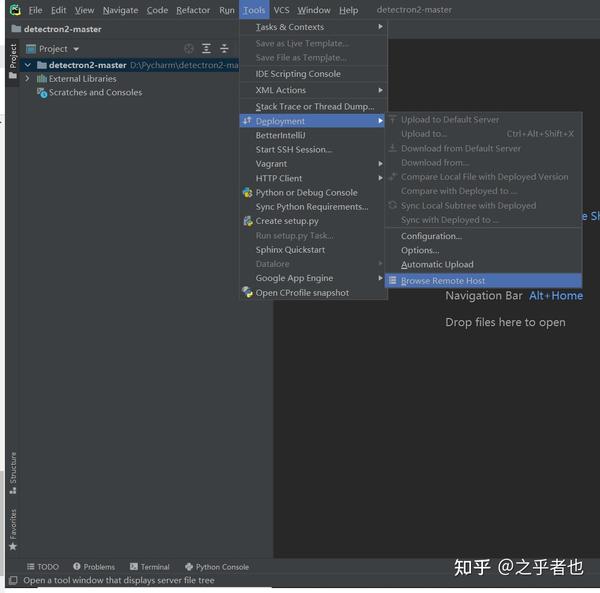
Task: Open the File menu
Action: coord(35,10)
